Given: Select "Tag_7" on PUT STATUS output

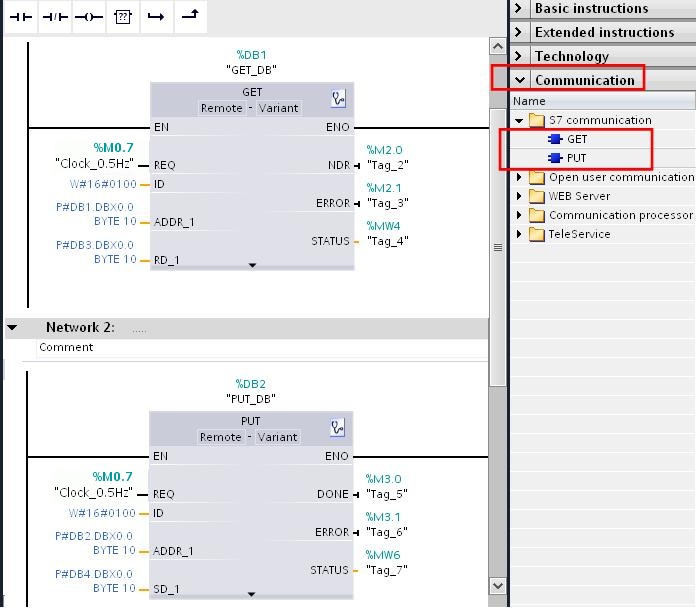Looking at the screenshot, I should pos(387,570).
